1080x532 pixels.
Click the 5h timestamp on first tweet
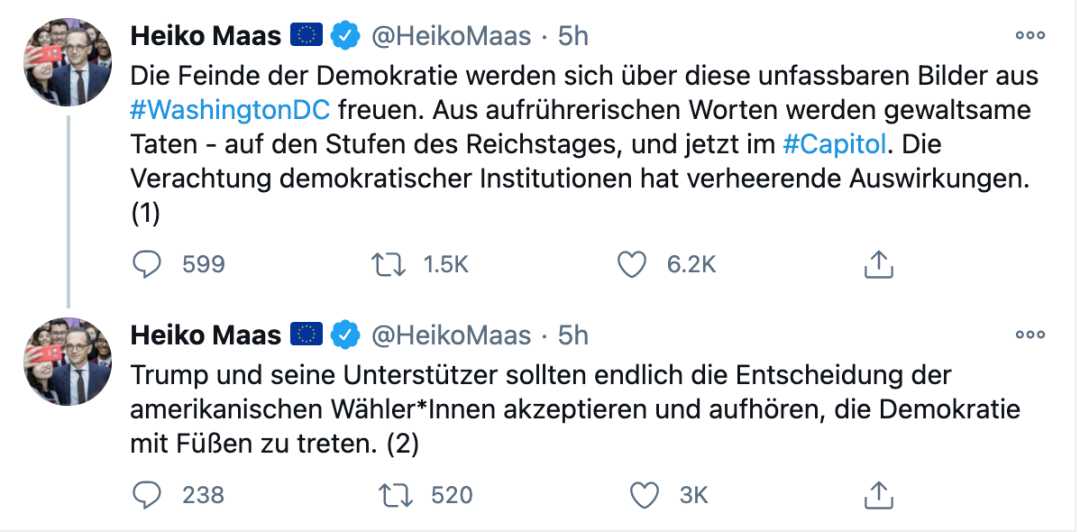[x=573, y=37]
